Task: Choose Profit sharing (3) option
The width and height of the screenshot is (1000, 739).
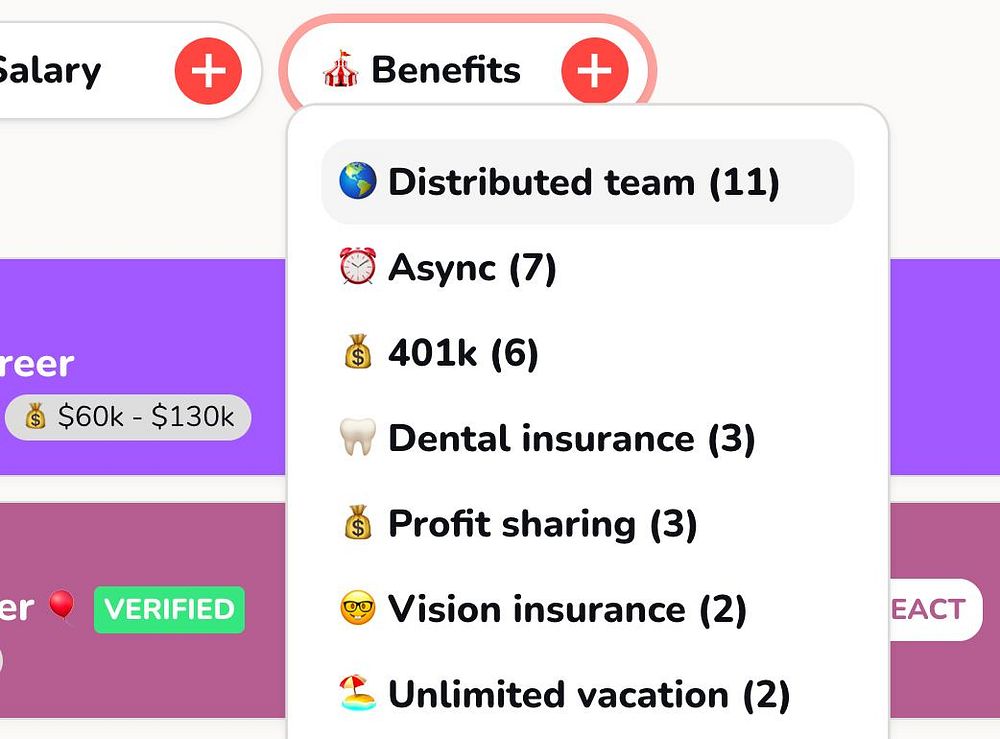Action: click(x=542, y=524)
